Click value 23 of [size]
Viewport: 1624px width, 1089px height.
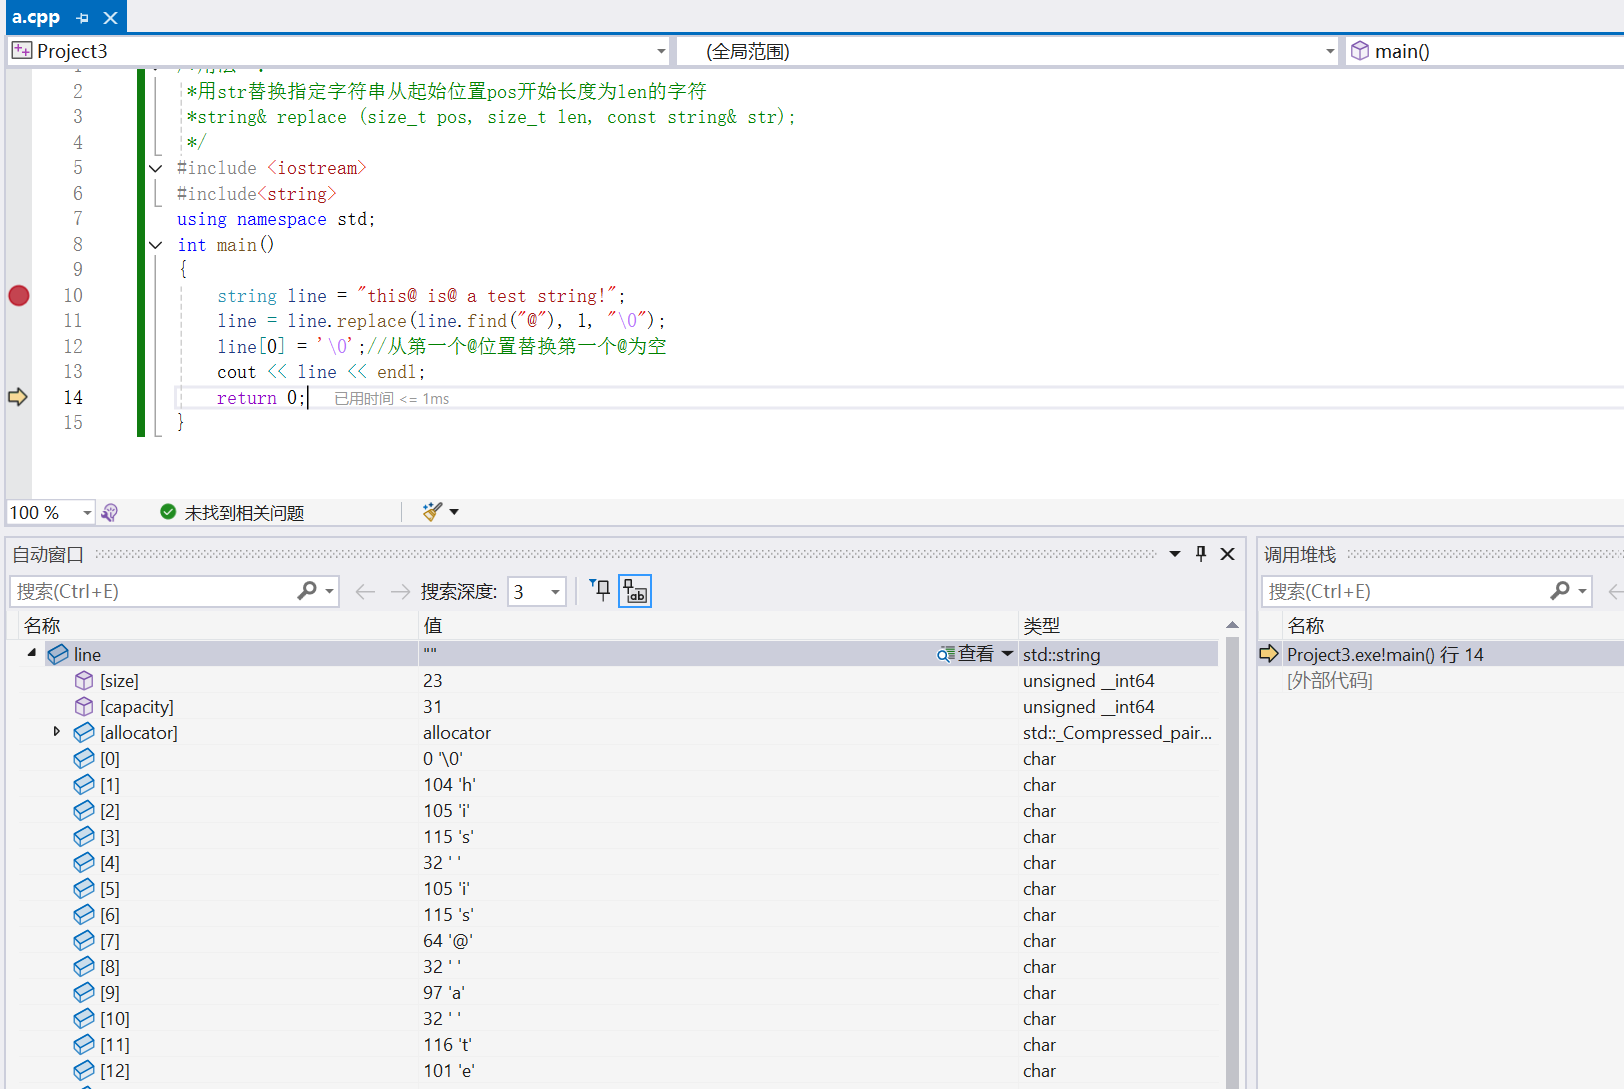click(x=433, y=681)
